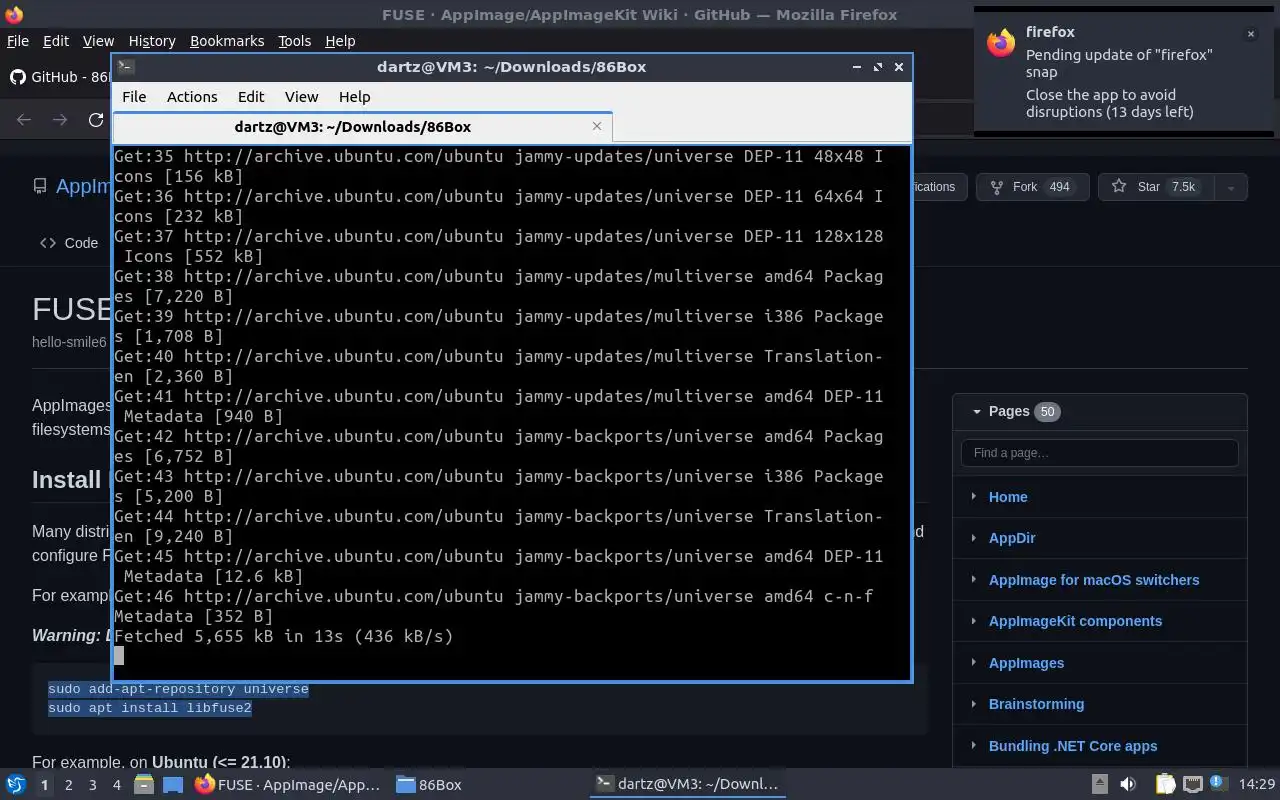Open Bundling .NET Core apps link
1280x800 pixels.
1073,746
